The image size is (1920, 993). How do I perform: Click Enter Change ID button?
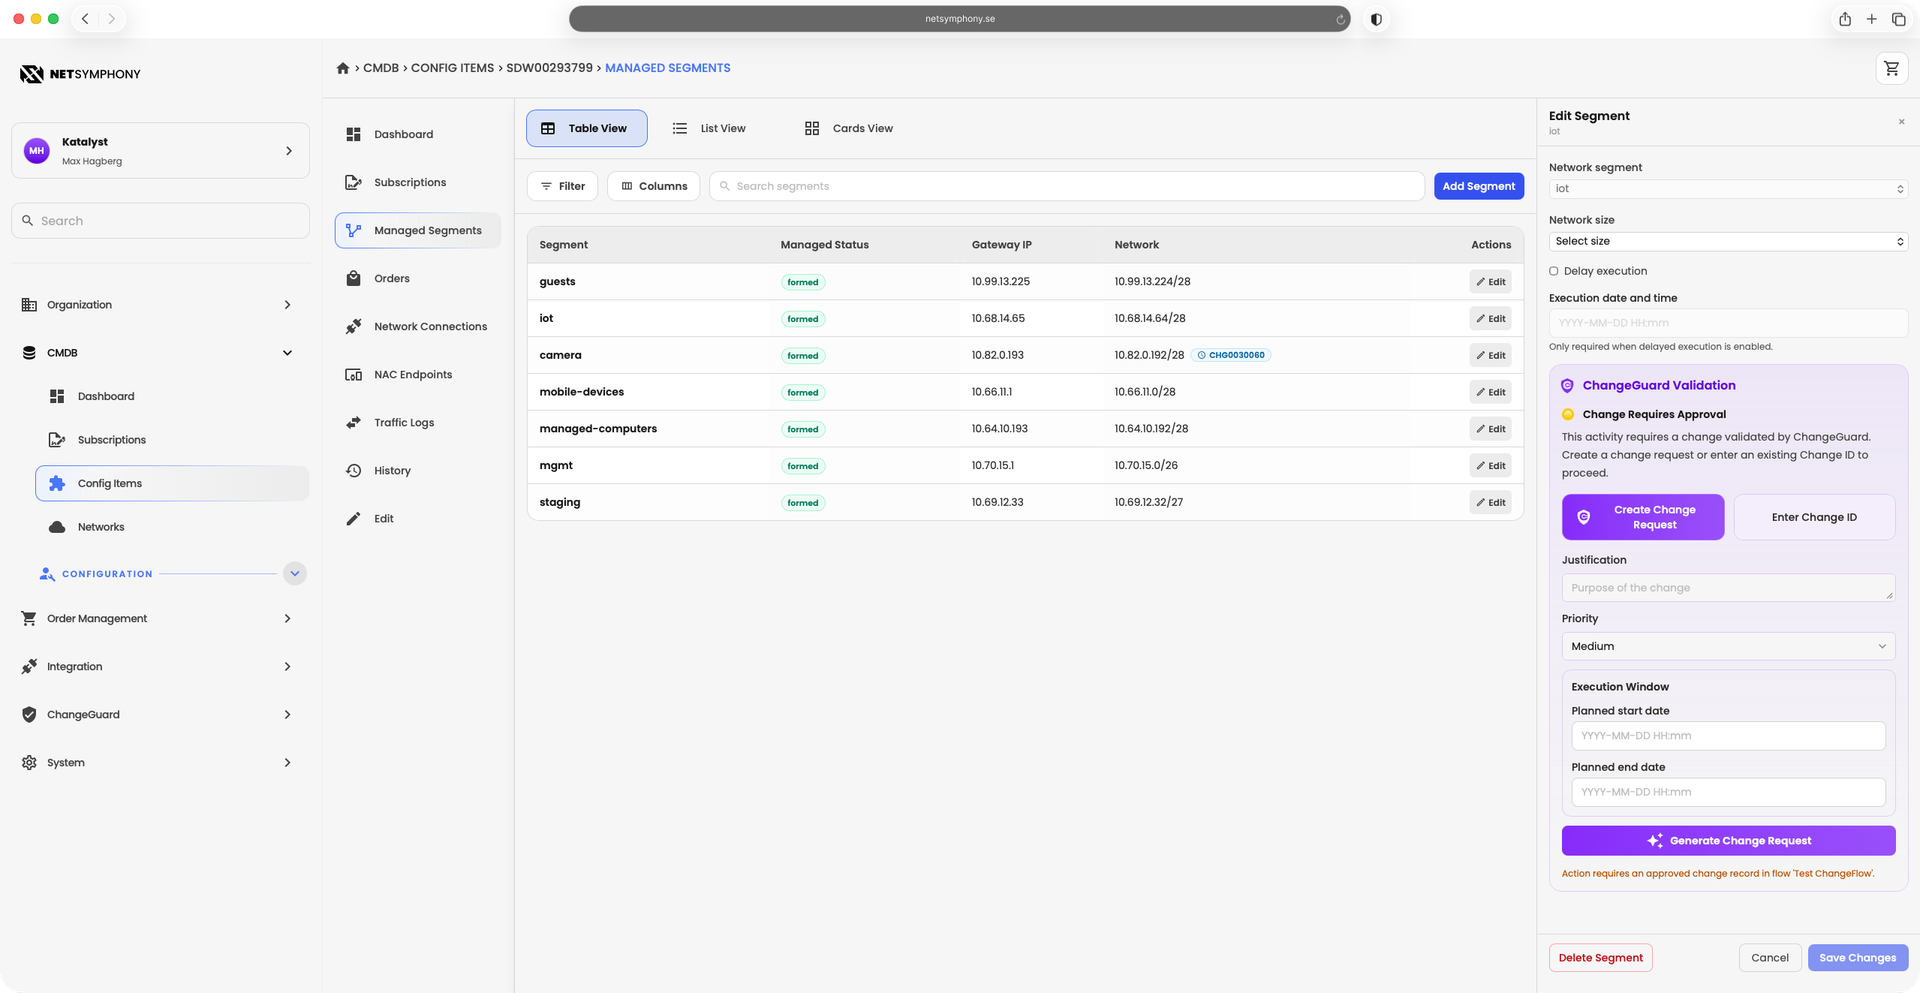(1814, 517)
